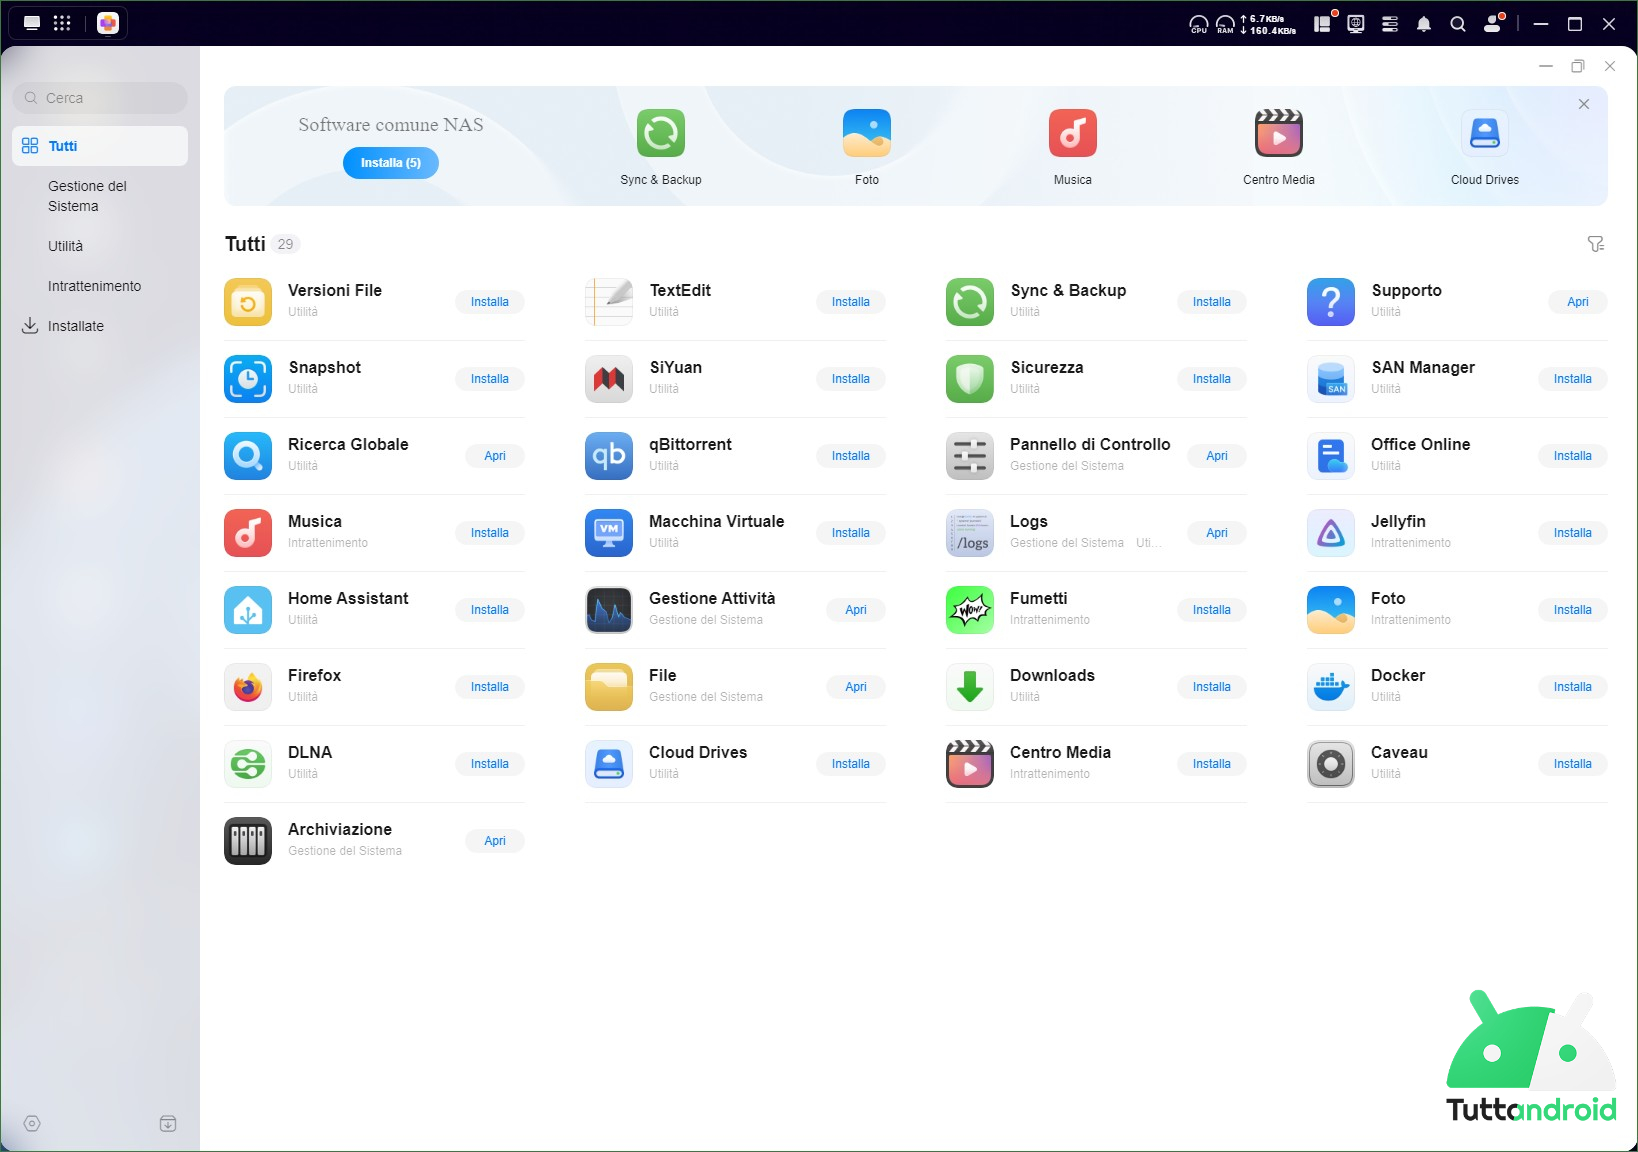Open the remote desktop monitor icon
This screenshot has height=1152, width=1638.
coord(1356,24)
